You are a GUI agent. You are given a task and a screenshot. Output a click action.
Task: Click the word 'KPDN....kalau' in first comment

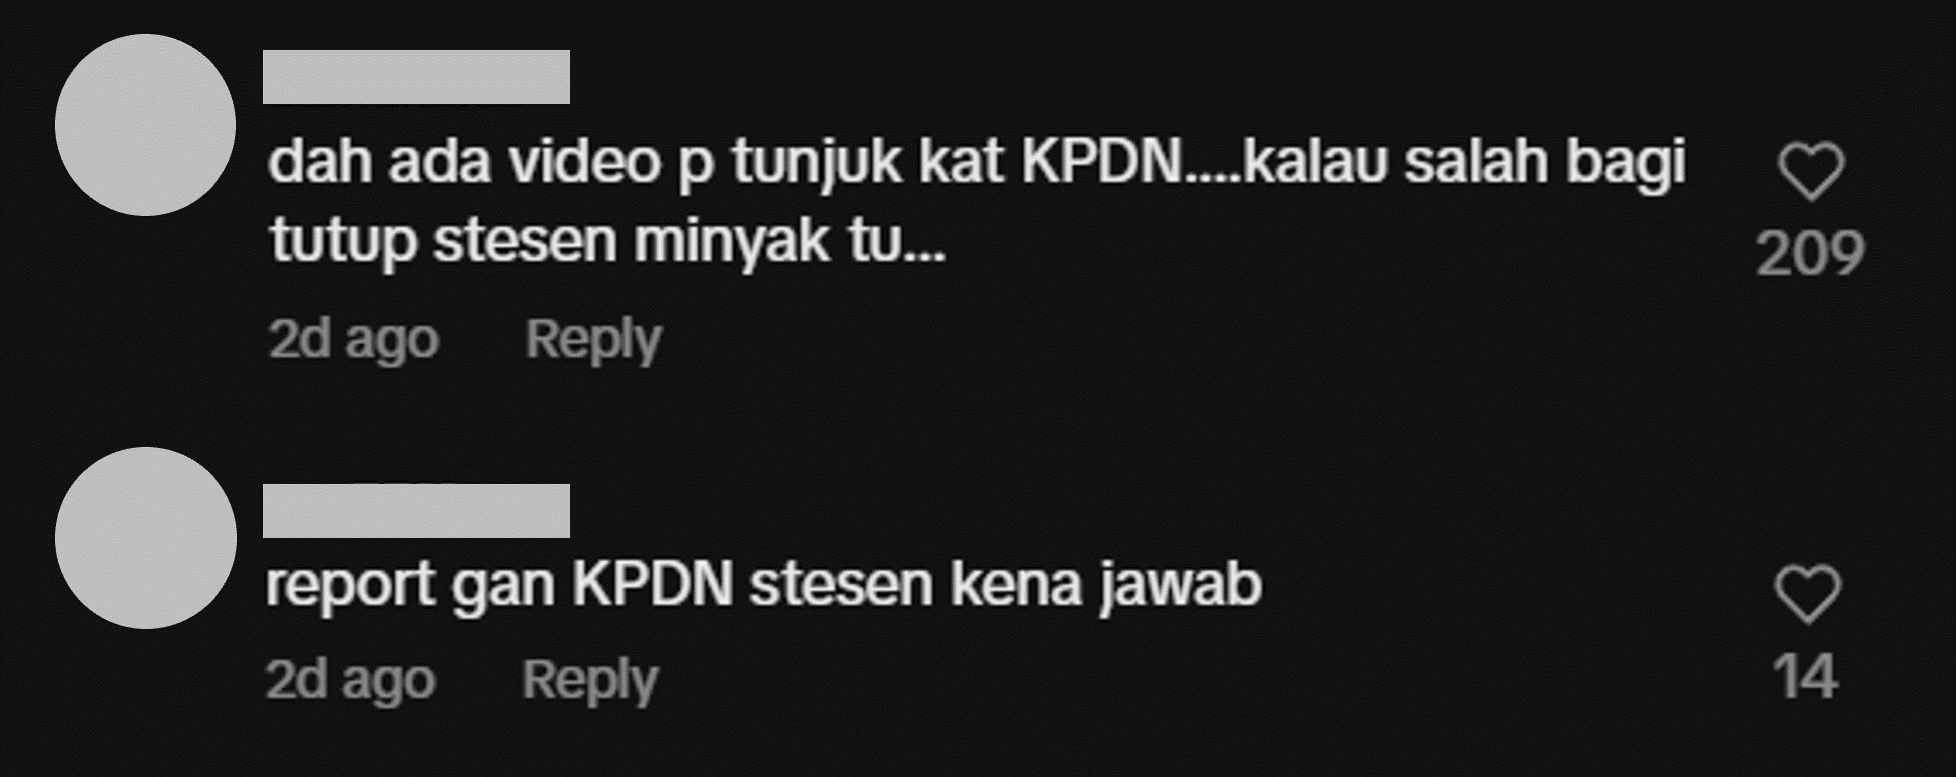point(1203,162)
